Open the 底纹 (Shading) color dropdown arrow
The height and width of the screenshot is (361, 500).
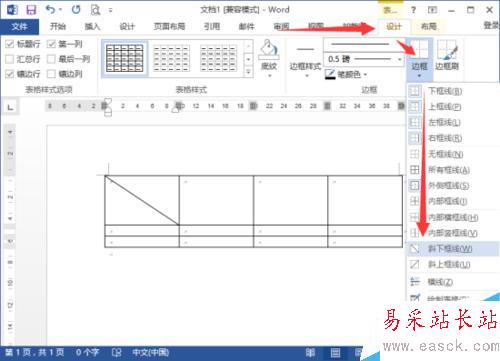269,76
